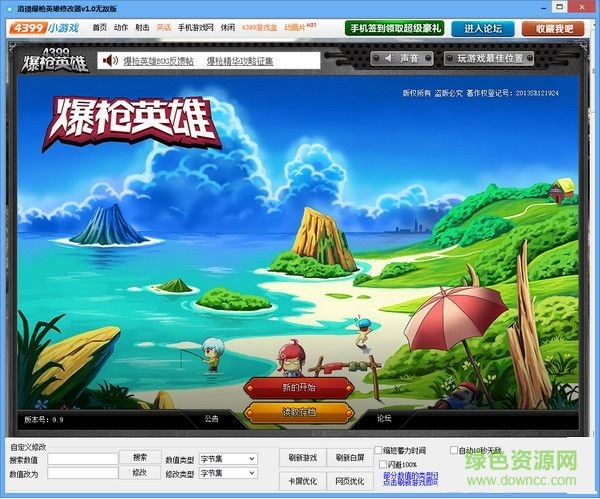Open the 爆枪精华攻略征集 link
Screen dimensions: 600x499
point(240,61)
